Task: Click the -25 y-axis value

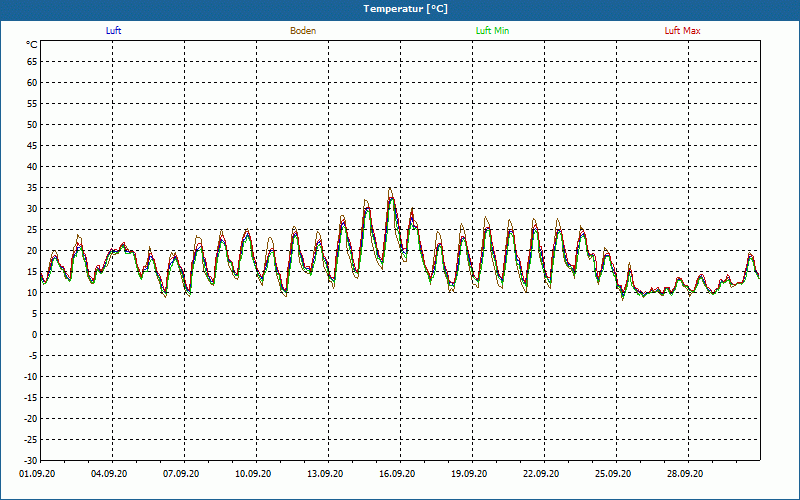Action: click(x=31, y=439)
